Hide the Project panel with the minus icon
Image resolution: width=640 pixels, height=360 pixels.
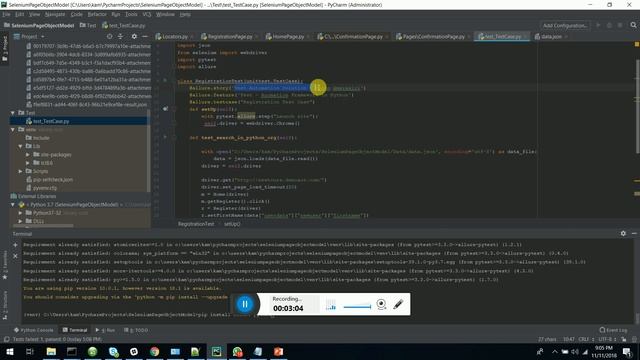point(144,36)
